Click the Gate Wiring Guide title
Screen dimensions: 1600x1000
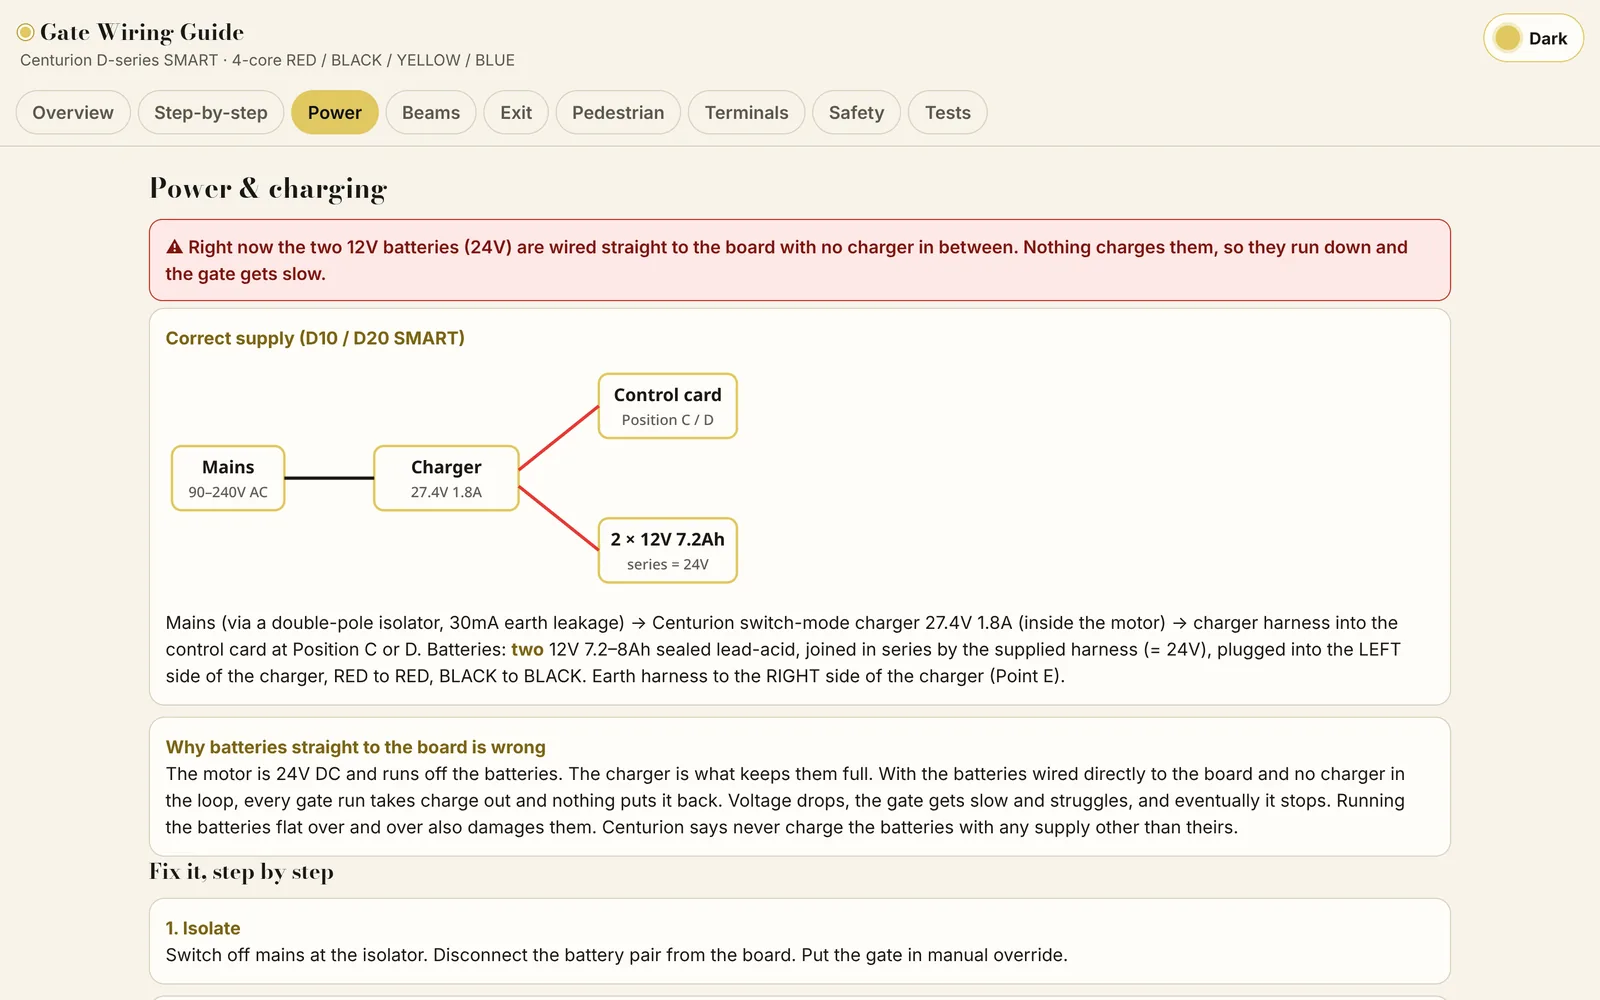(142, 33)
